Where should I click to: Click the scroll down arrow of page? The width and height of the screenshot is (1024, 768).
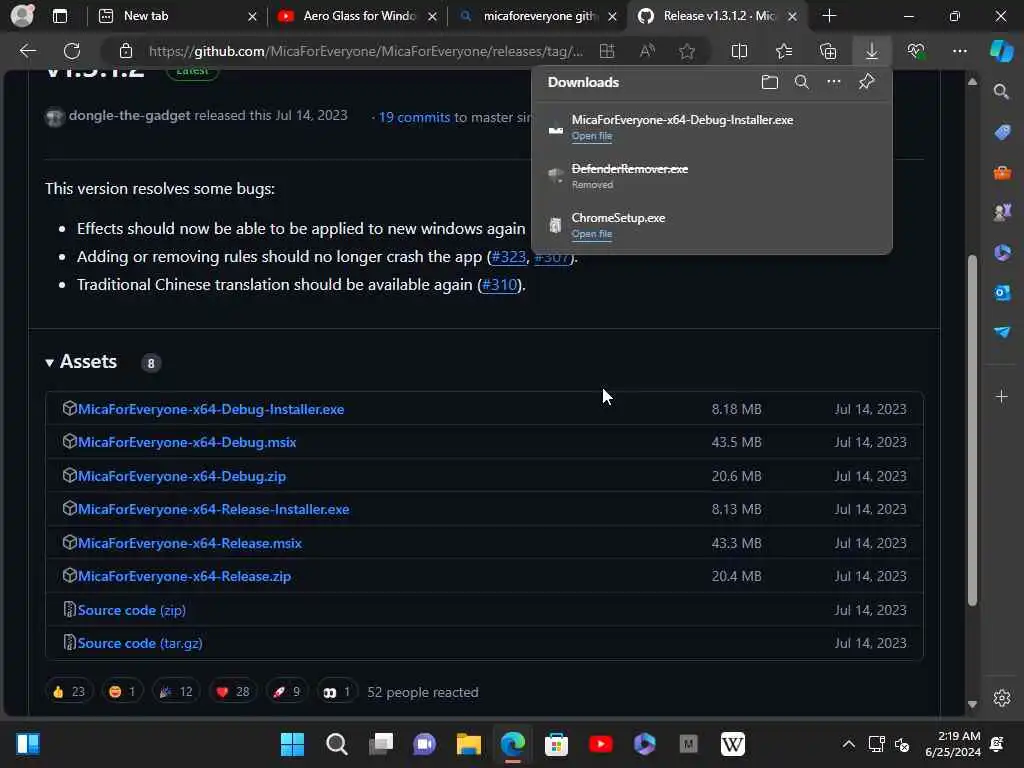point(972,704)
